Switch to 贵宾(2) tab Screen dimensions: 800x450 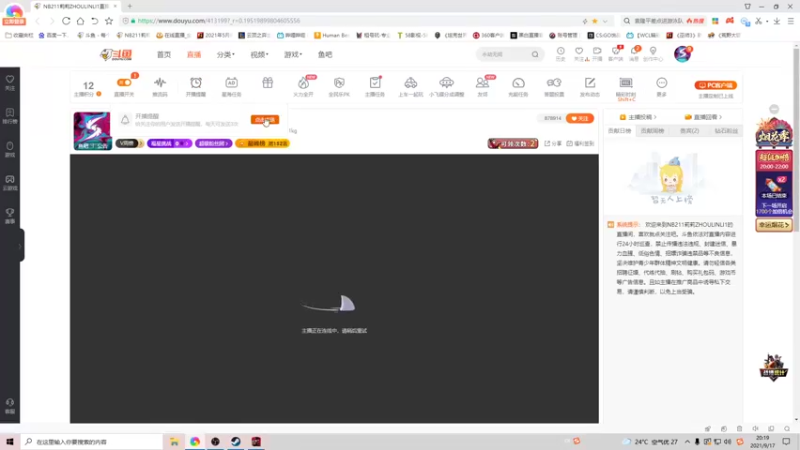click(689, 131)
